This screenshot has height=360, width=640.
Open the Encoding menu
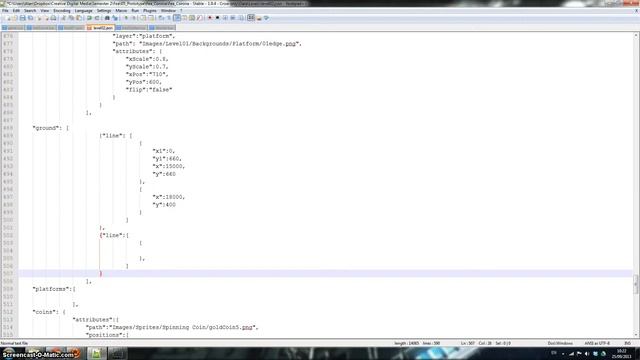point(62,11)
